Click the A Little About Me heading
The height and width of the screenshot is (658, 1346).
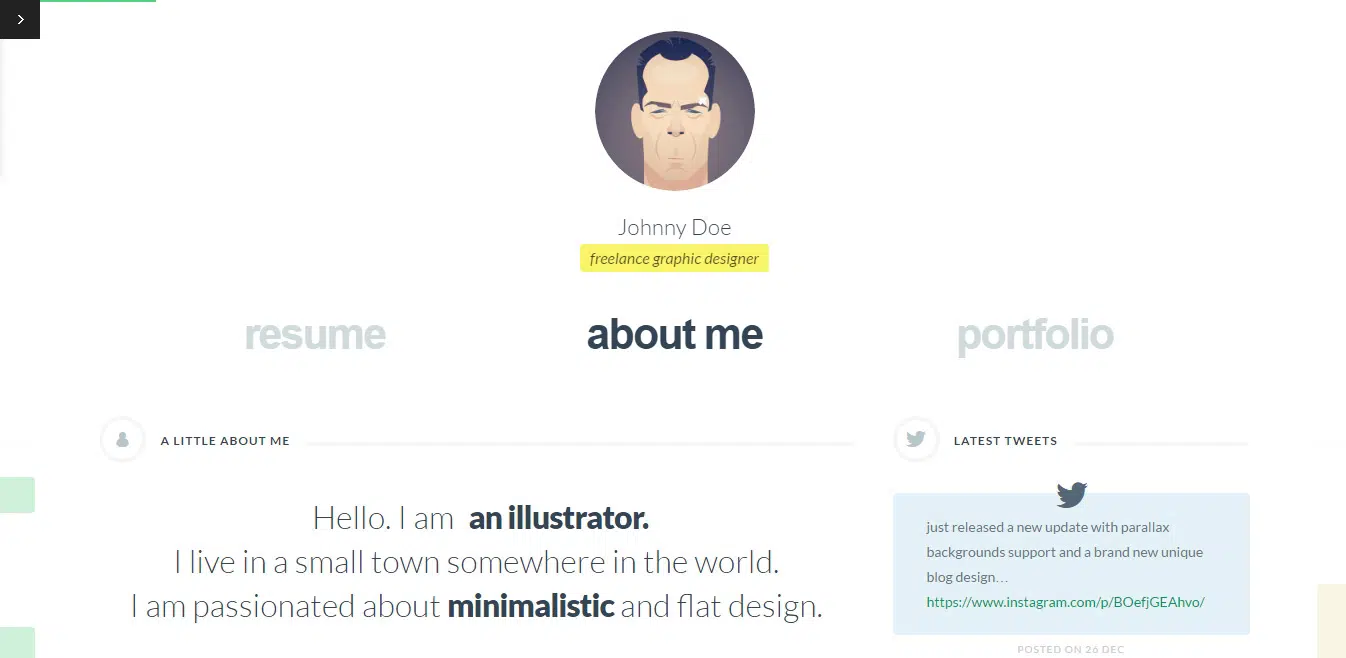point(225,441)
